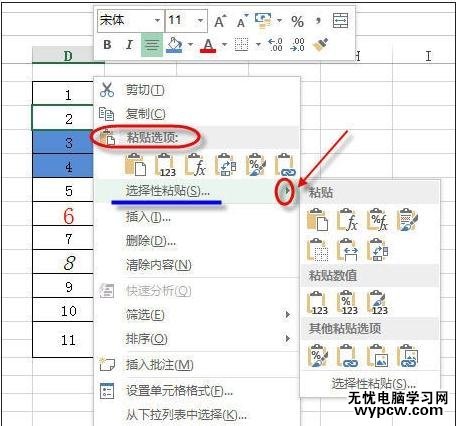Click the accounting number format icon
The width and height of the screenshot is (459, 426).
point(263,21)
